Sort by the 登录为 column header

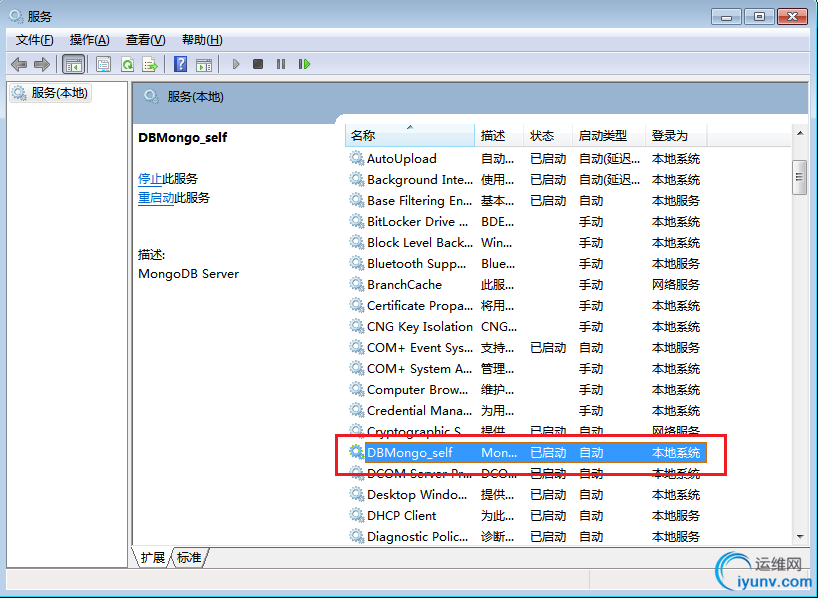point(676,136)
